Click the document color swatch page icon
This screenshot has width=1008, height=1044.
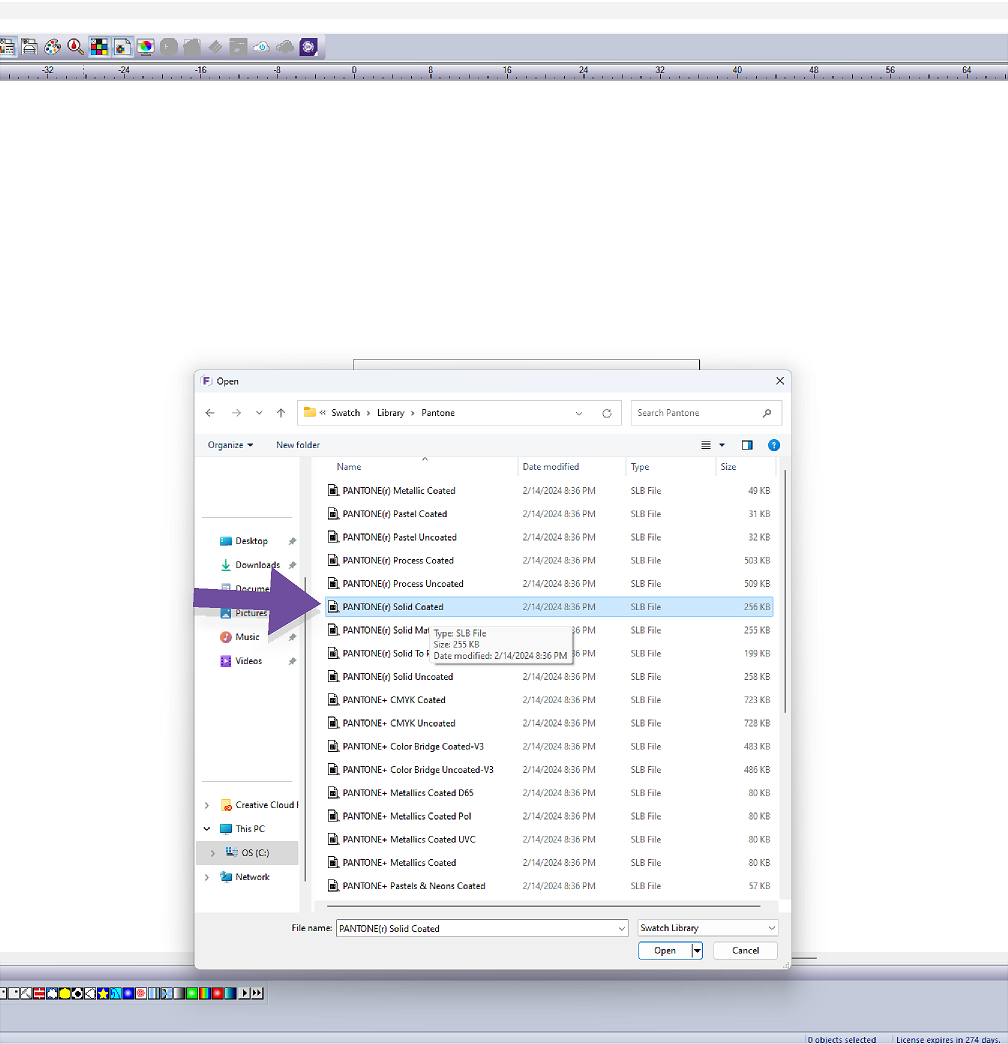[x=123, y=47]
